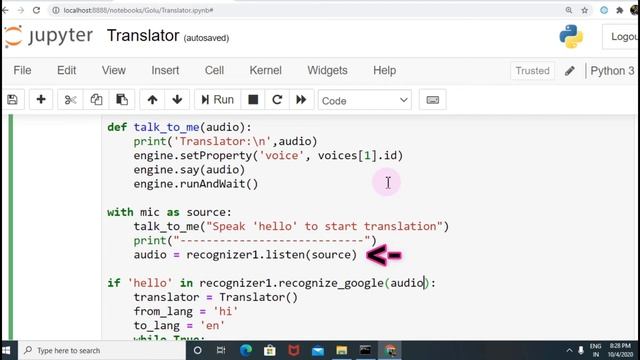Click the 'with mic as source:' line
The height and width of the screenshot is (360, 640).
169,212
